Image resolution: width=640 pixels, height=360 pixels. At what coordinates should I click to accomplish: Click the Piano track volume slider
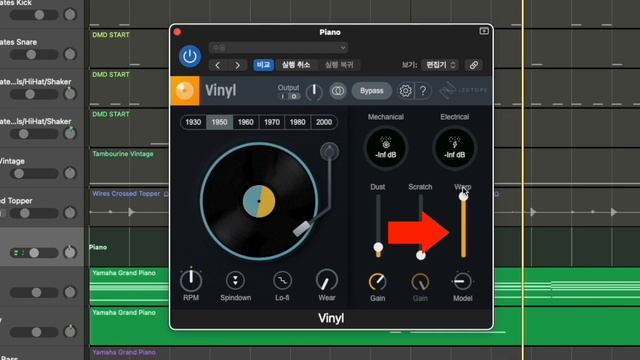tap(34, 253)
